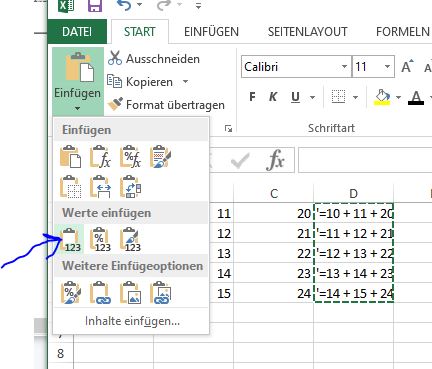This screenshot has width=432, height=369.
Task: Choose the transpose paste icon
Action: pos(130,187)
